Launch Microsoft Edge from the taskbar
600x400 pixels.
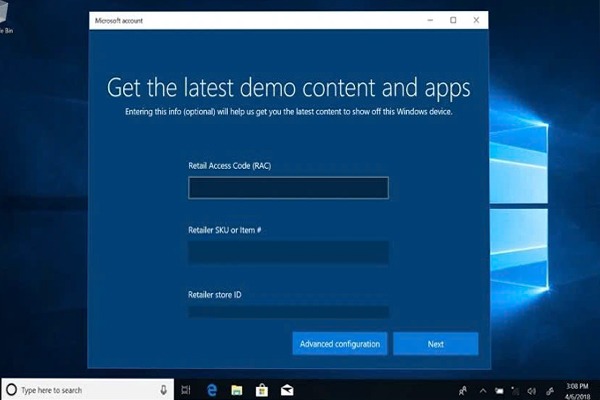click(x=212, y=390)
